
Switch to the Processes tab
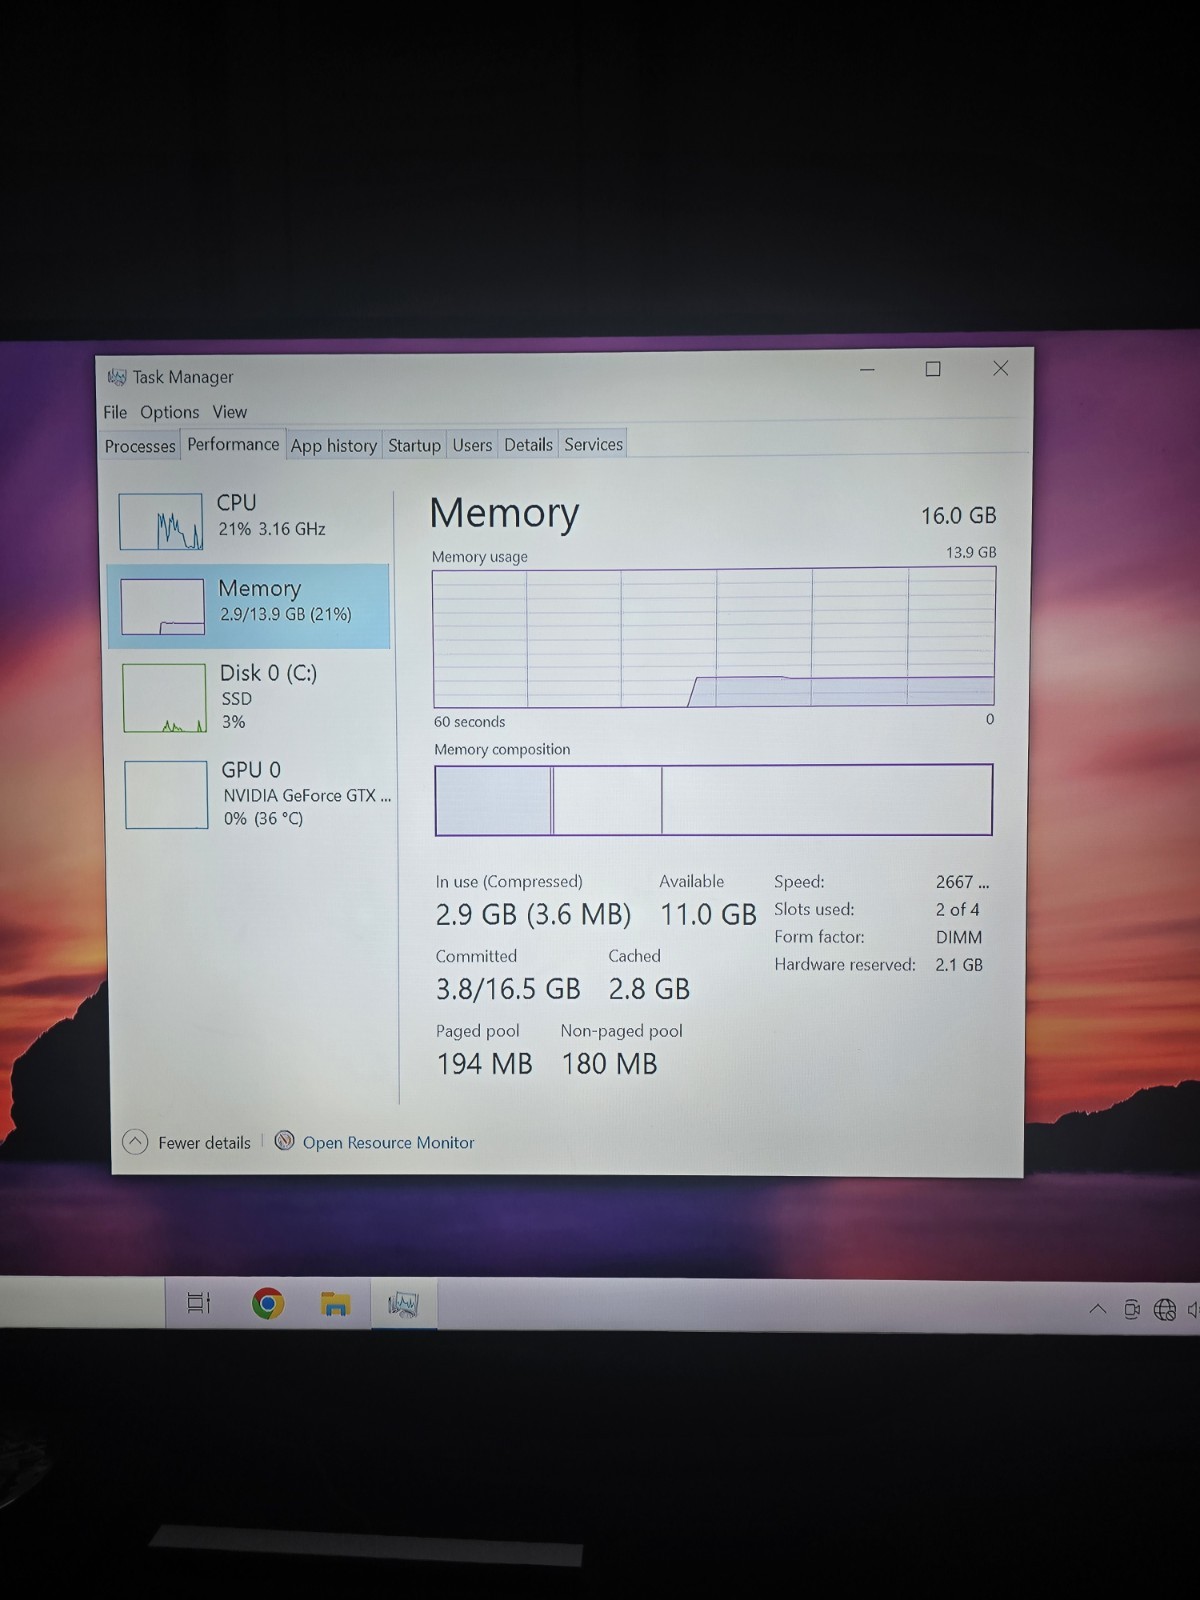click(x=140, y=446)
